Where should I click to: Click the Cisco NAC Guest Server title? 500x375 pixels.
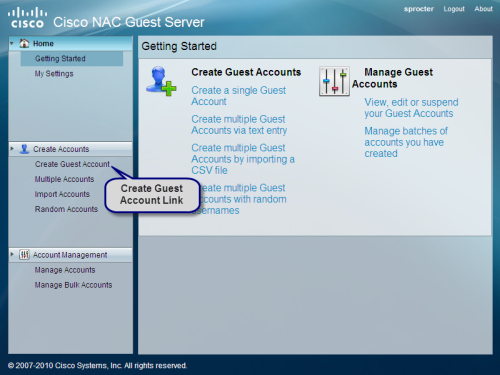[129, 22]
